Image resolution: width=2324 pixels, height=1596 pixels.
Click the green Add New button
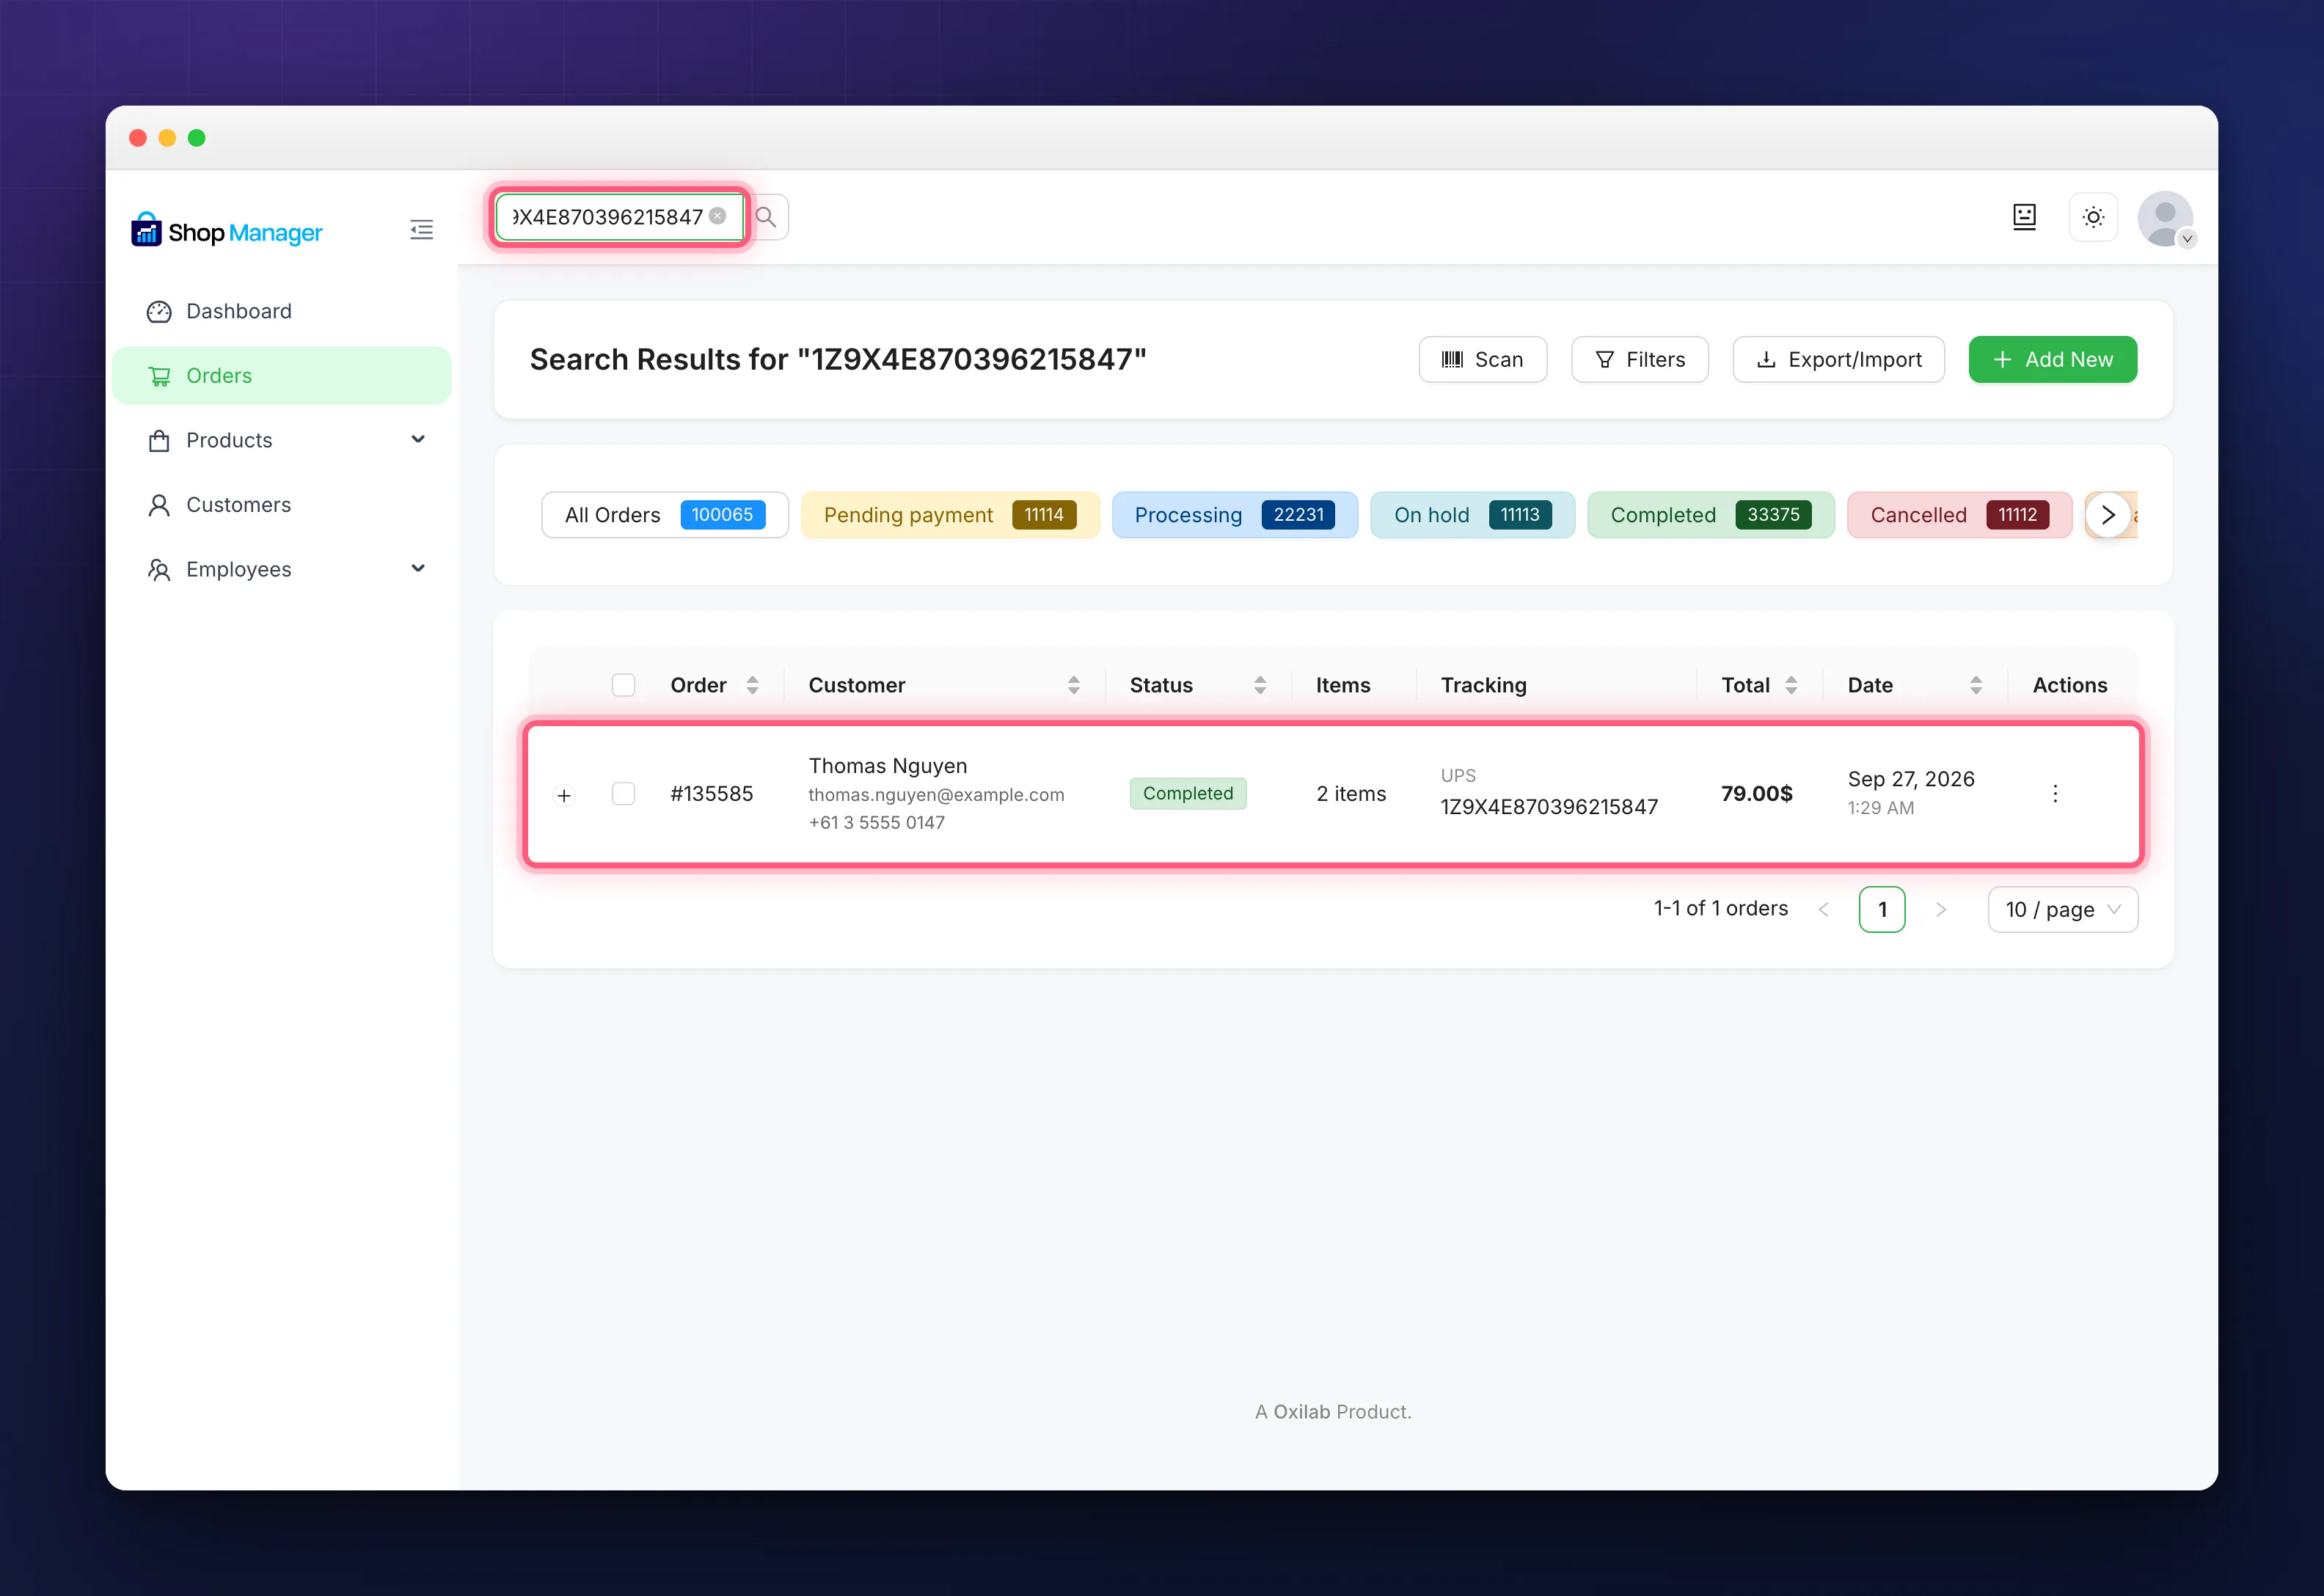[x=2052, y=359]
